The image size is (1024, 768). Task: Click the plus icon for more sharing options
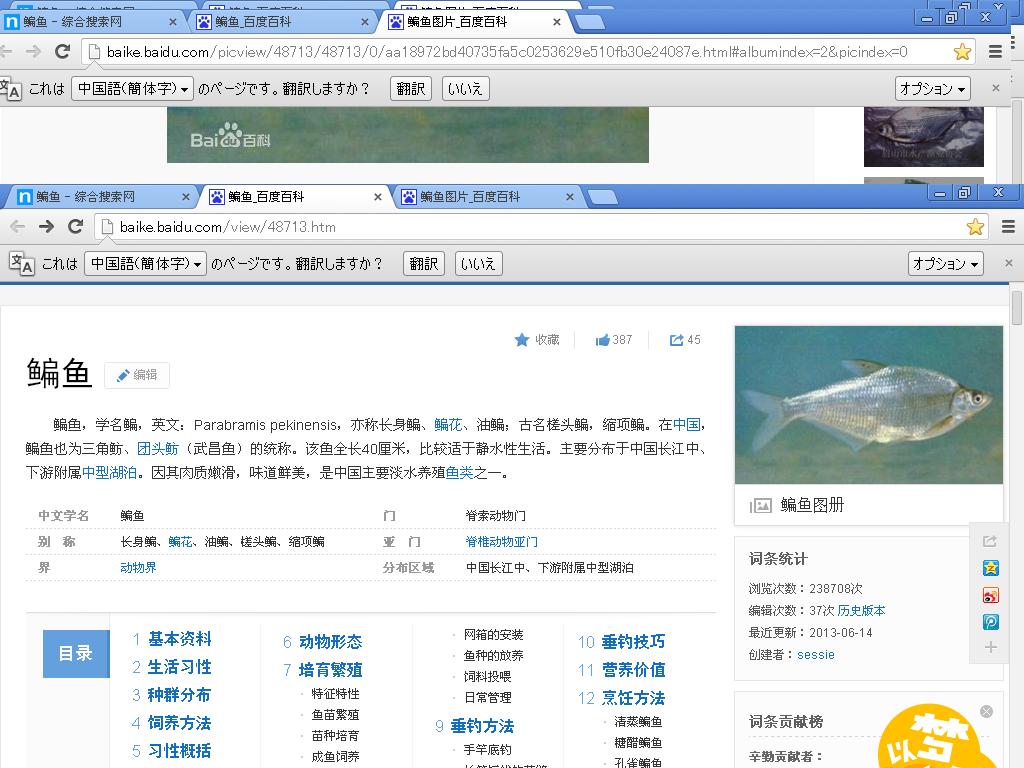coord(990,647)
